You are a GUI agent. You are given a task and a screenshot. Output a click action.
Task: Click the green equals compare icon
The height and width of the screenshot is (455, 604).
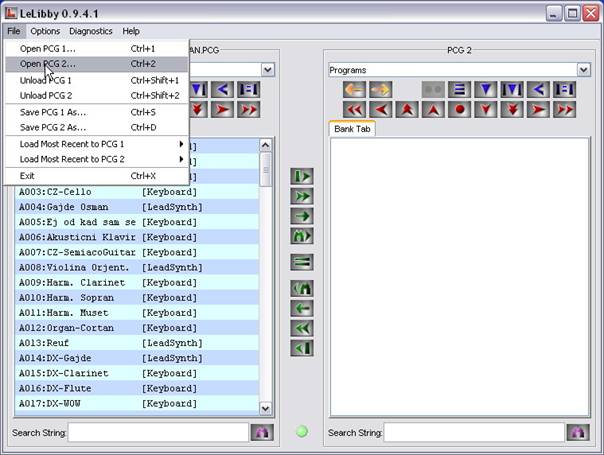[302, 262]
